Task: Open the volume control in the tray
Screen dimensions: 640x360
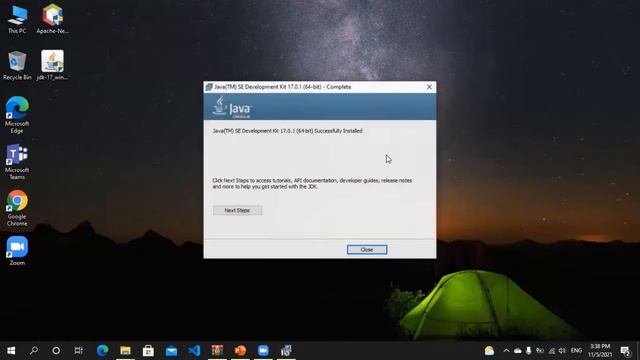Action: point(562,351)
